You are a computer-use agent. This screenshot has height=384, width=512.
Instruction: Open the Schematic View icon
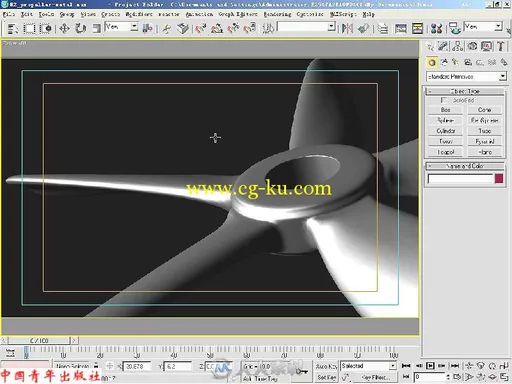[417, 29]
